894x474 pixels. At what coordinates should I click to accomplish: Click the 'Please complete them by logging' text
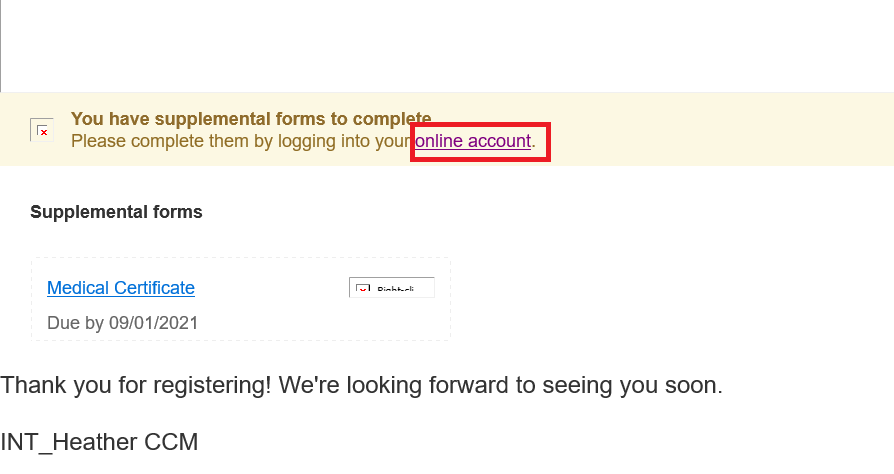click(200, 141)
